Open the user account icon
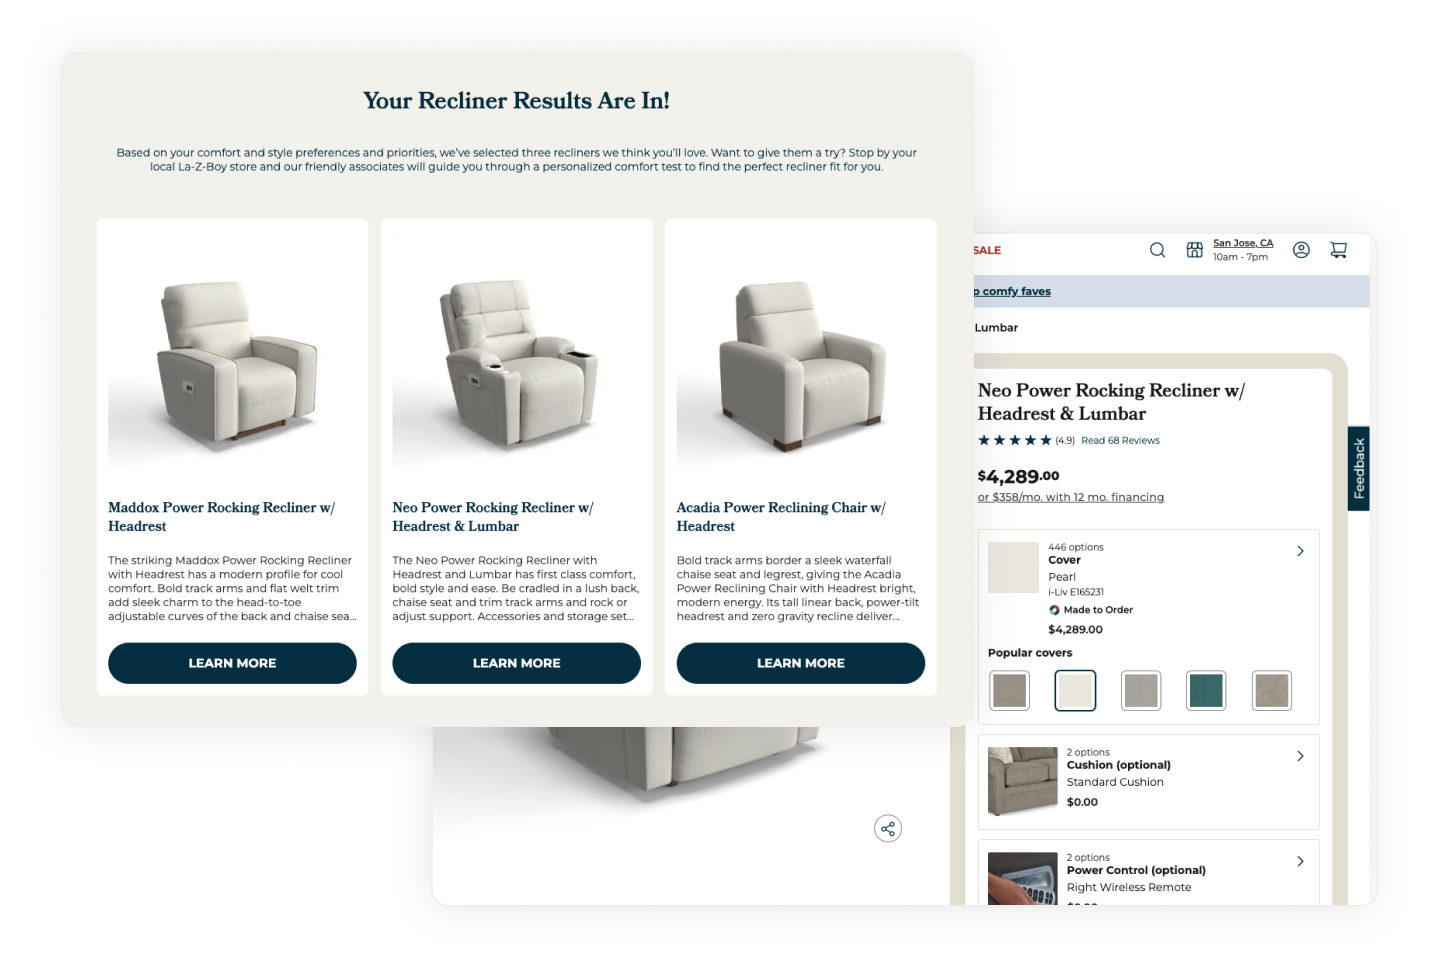Image resolution: width=1440 pixels, height=960 pixels. [1301, 250]
